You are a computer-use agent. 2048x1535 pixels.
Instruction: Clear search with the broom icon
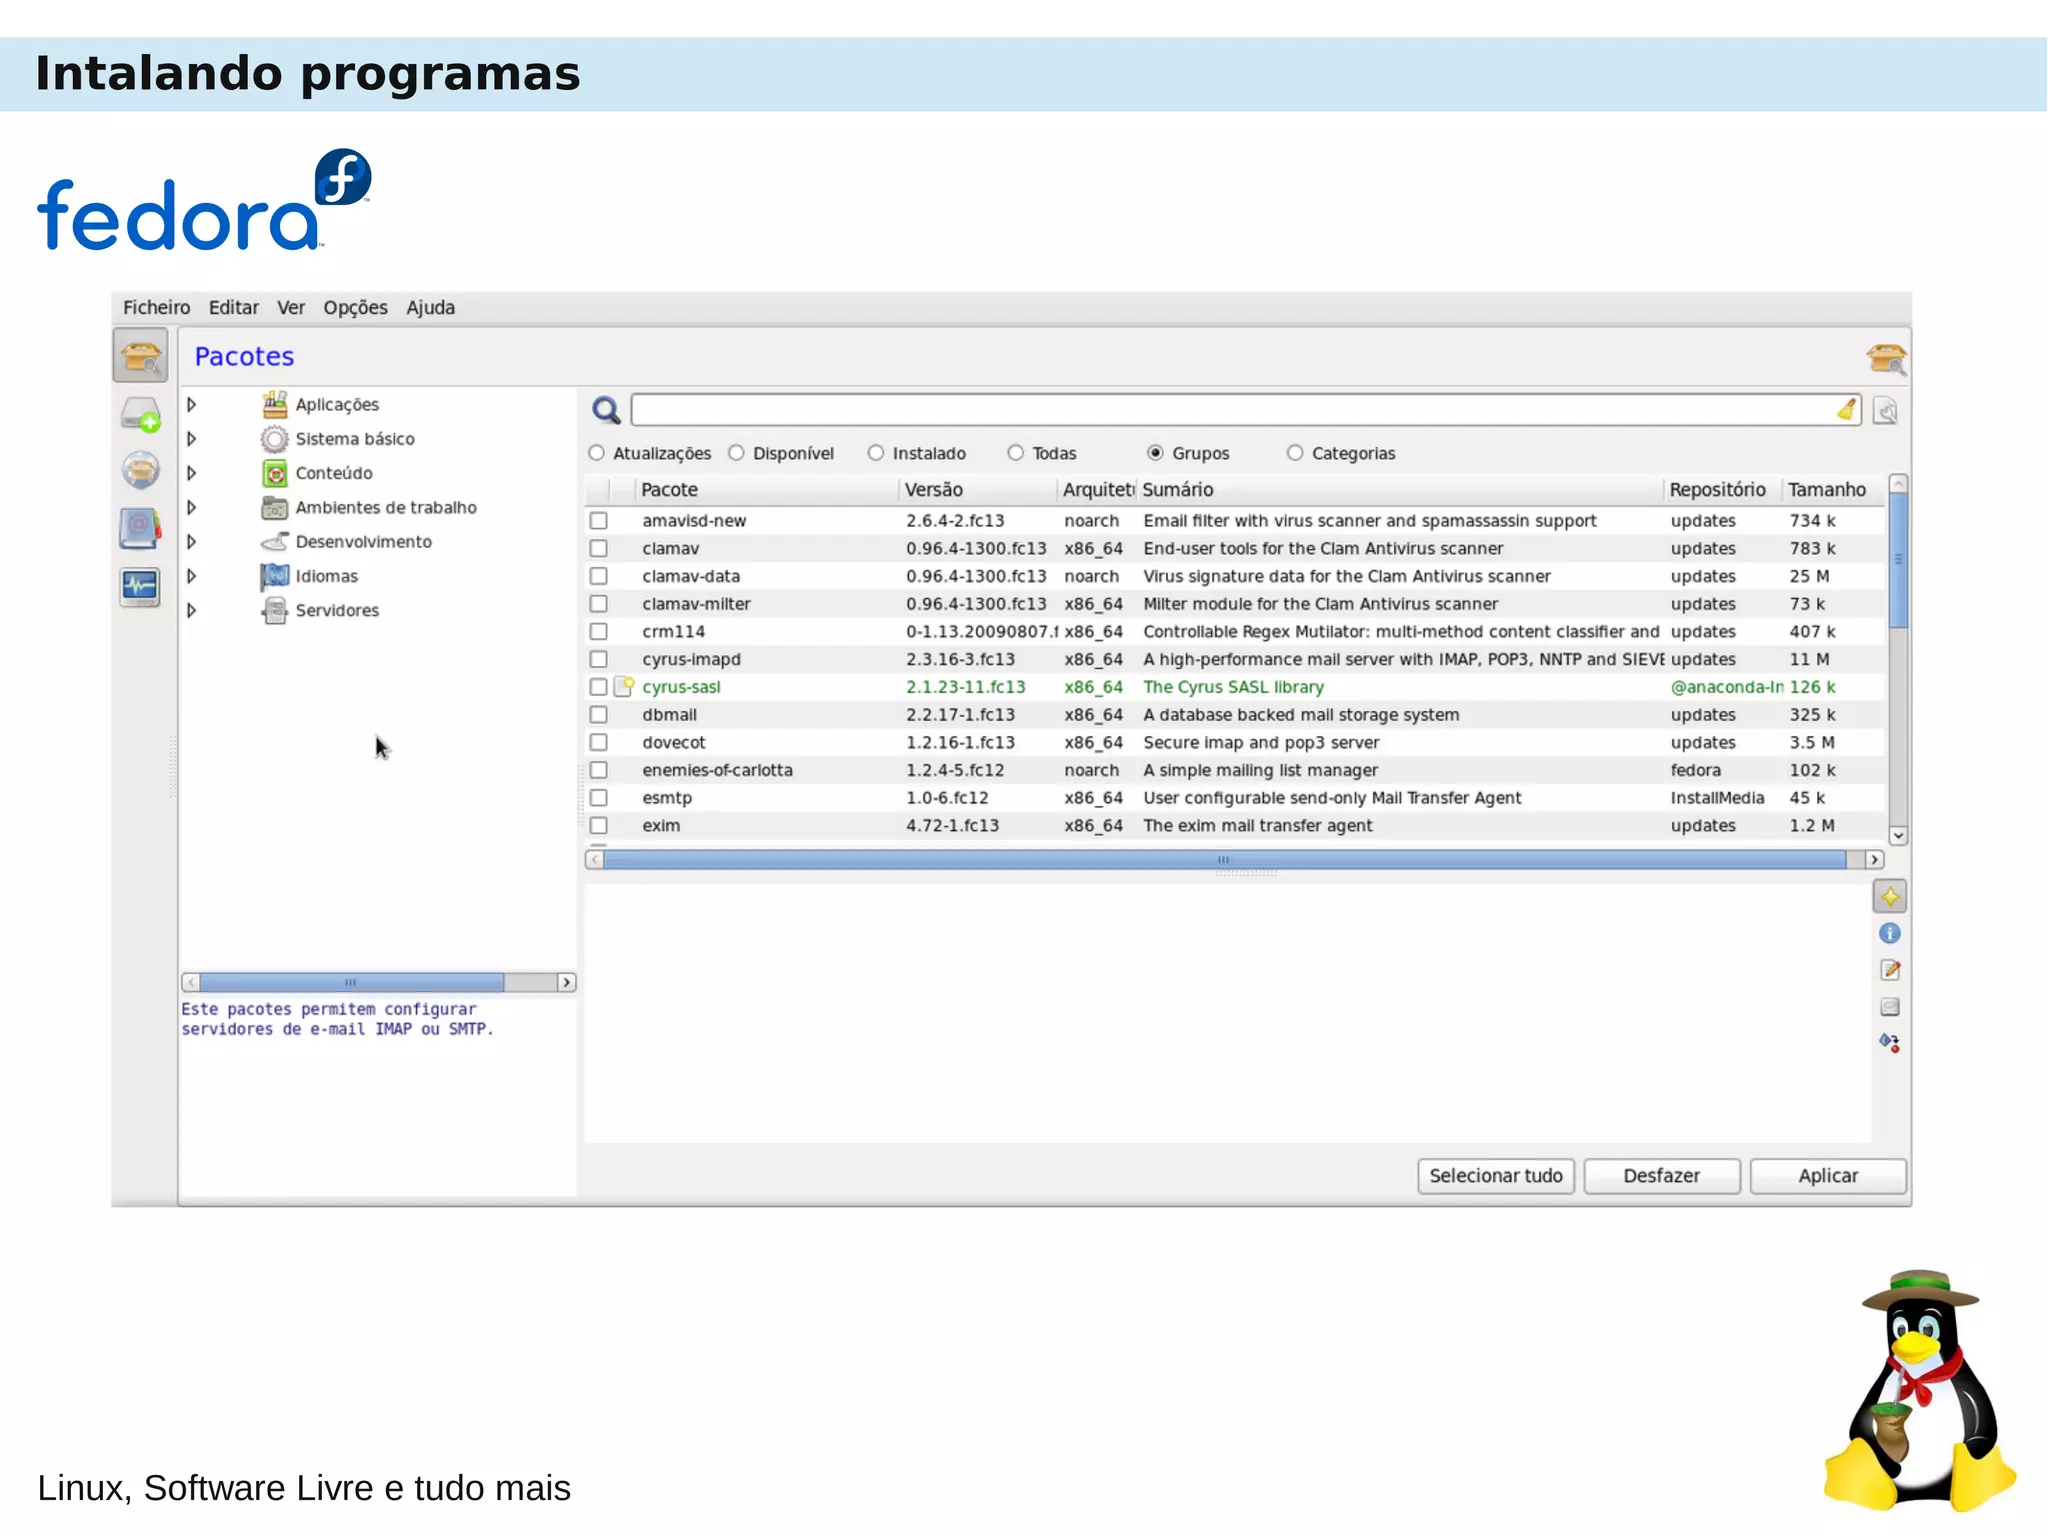click(x=1846, y=410)
